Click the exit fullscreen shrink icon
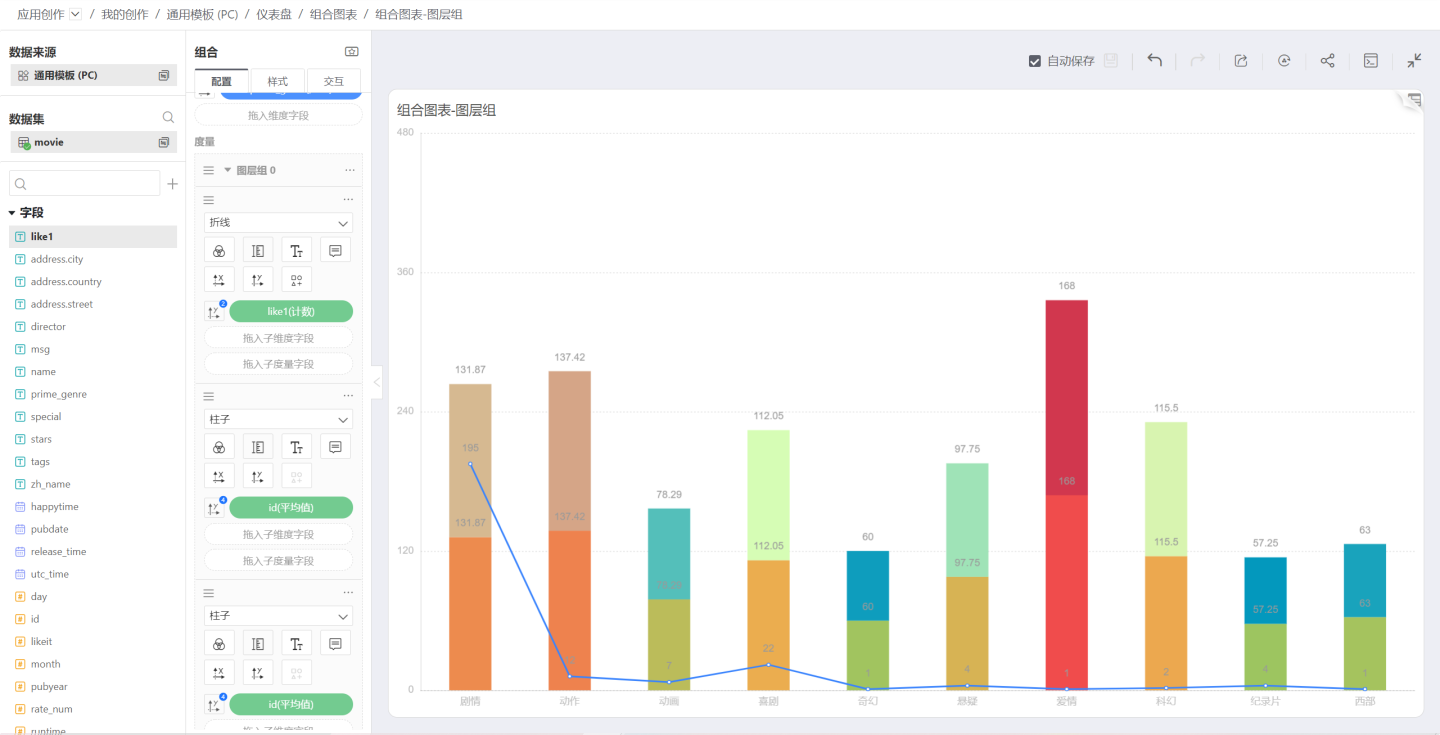The image size is (1440, 735). 1414,61
